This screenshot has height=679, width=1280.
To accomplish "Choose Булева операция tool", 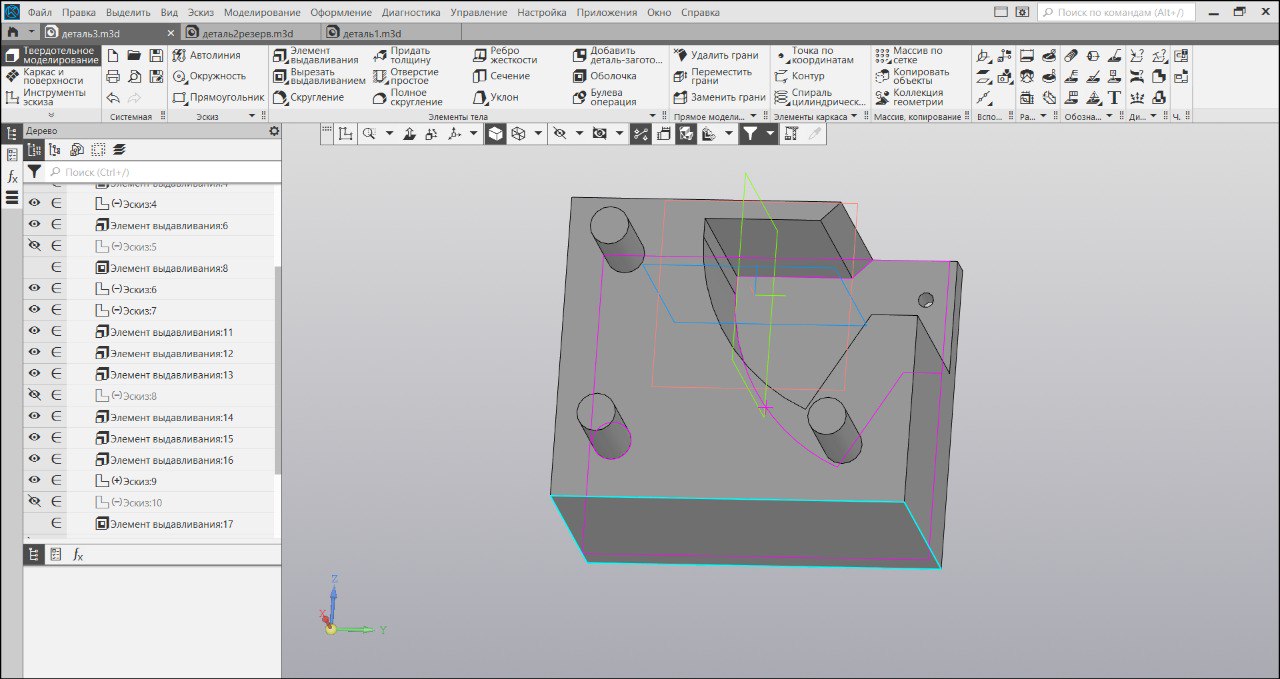I will pyautogui.click(x=605, y=97).
